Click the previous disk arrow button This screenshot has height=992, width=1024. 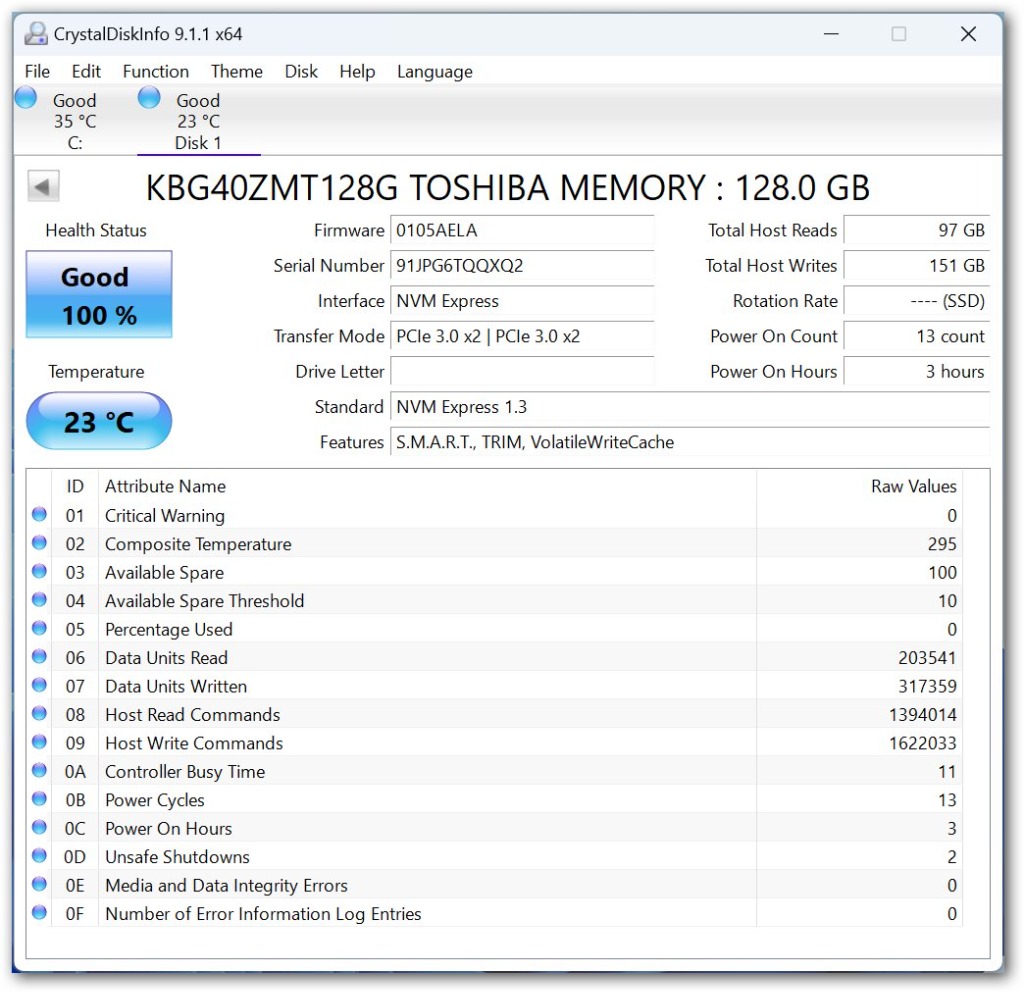43,187
